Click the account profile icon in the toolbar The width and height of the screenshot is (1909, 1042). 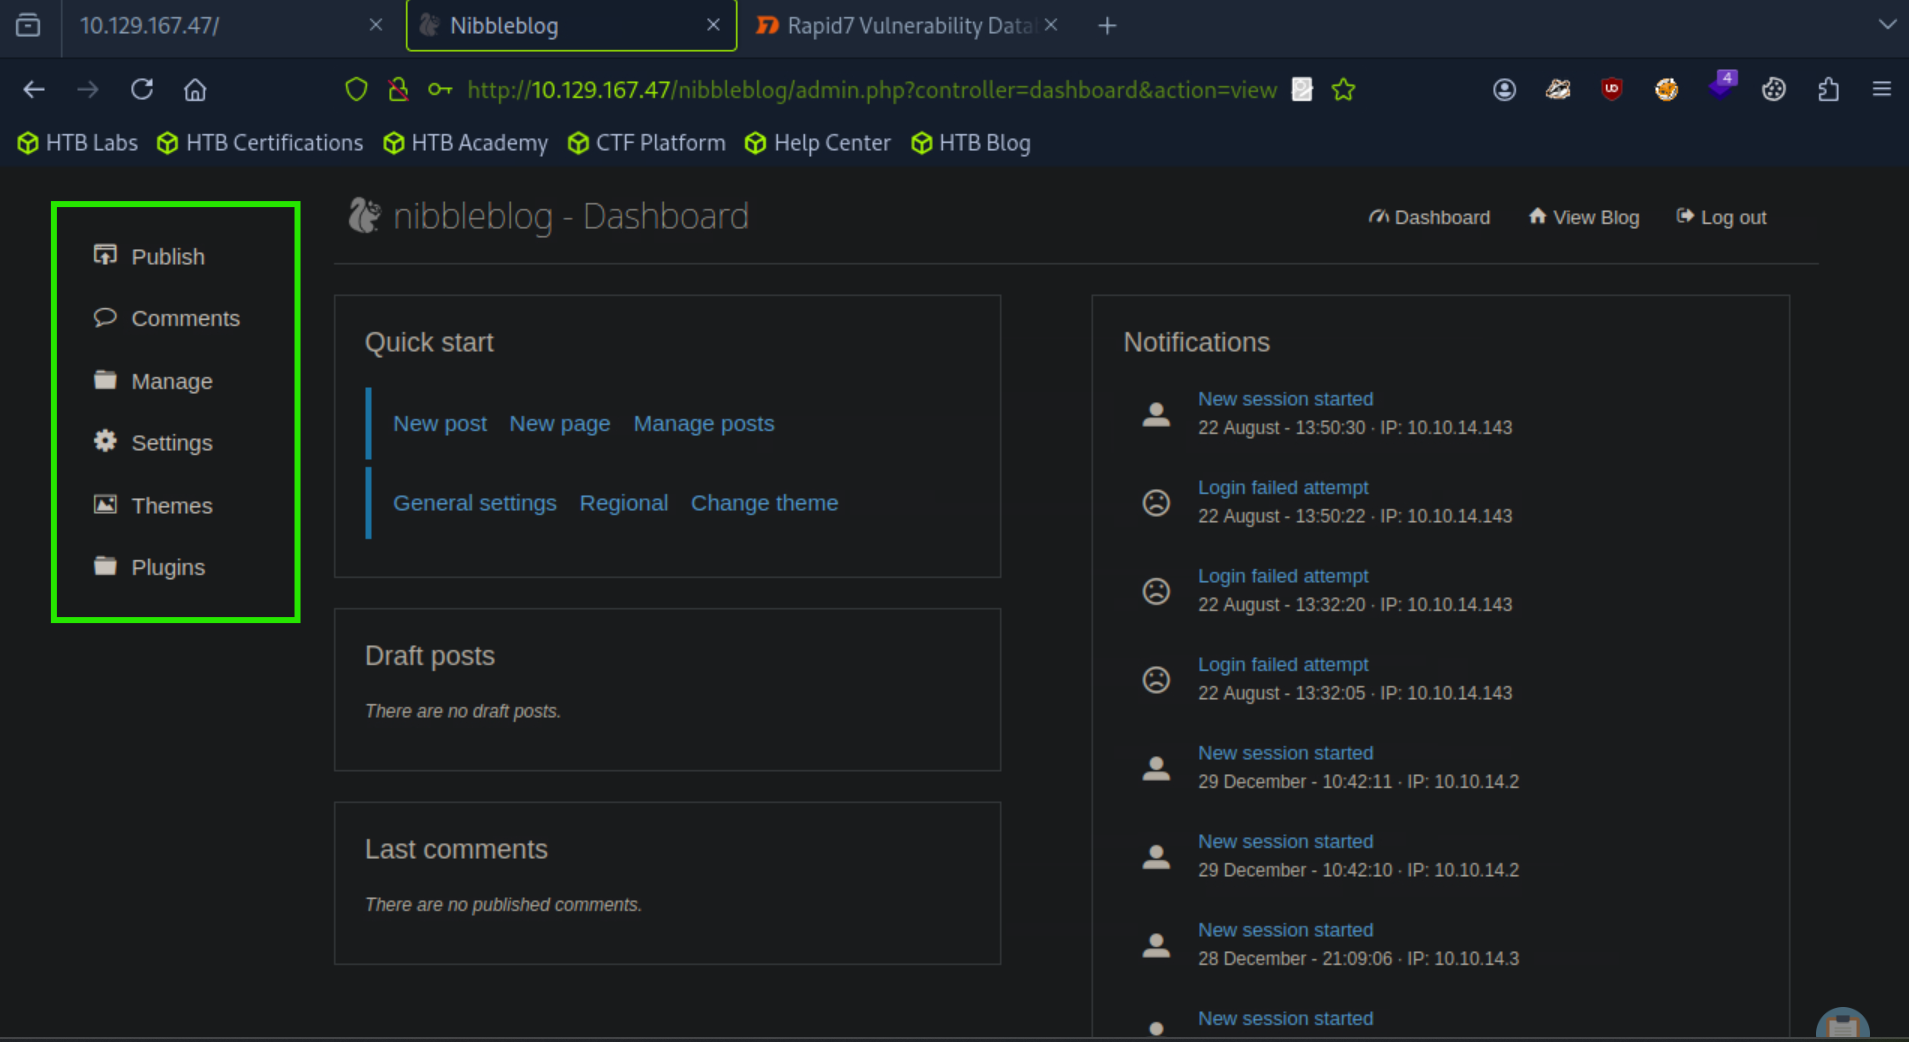click(1504, 89)
